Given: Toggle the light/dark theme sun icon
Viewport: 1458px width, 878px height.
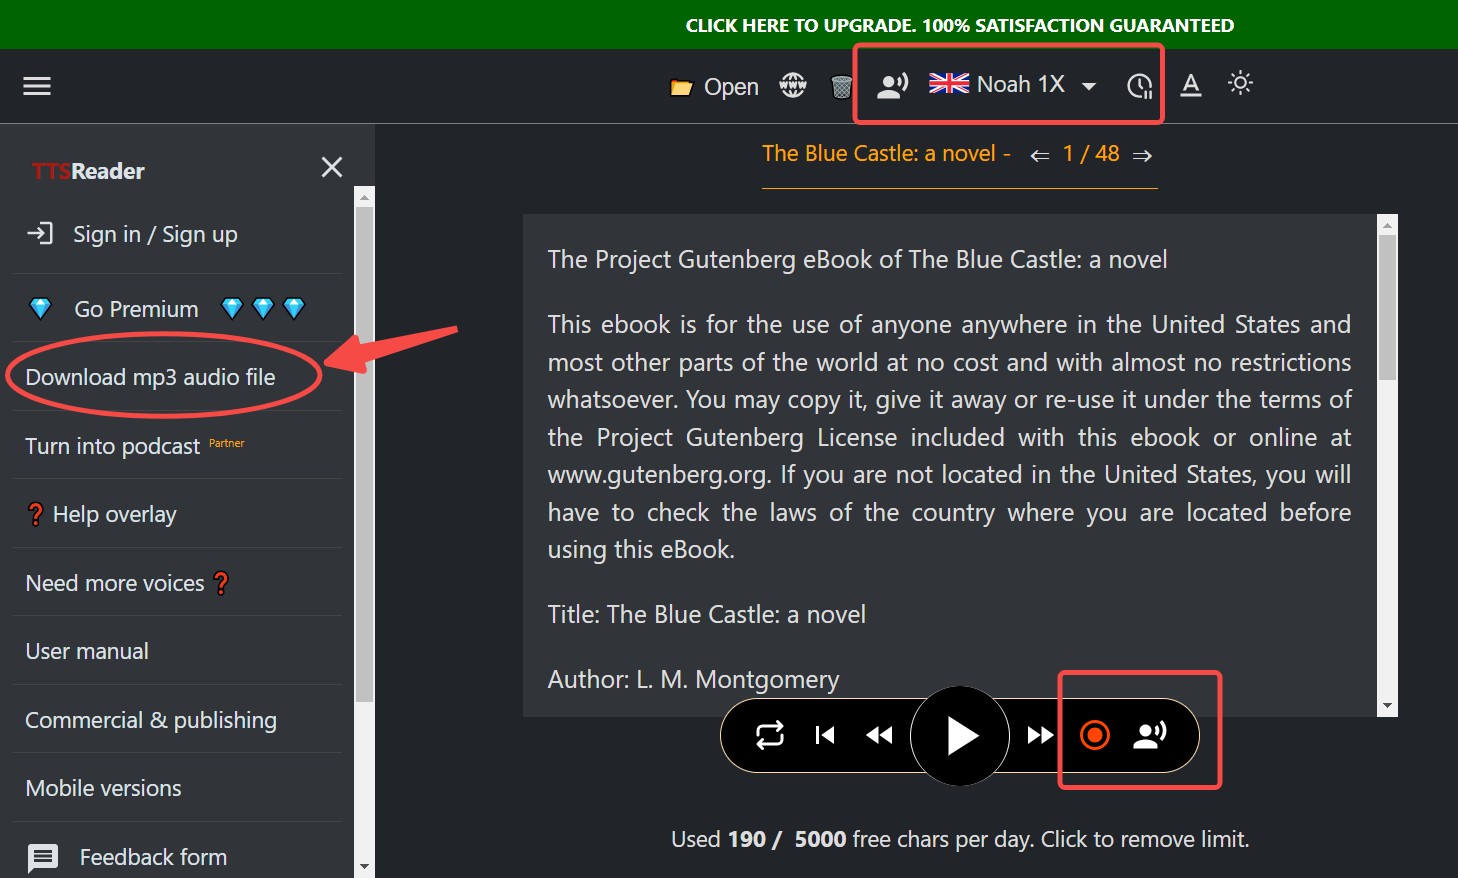Looking at the screenshot, I should pyautogui.click(x=1240, y=83).
